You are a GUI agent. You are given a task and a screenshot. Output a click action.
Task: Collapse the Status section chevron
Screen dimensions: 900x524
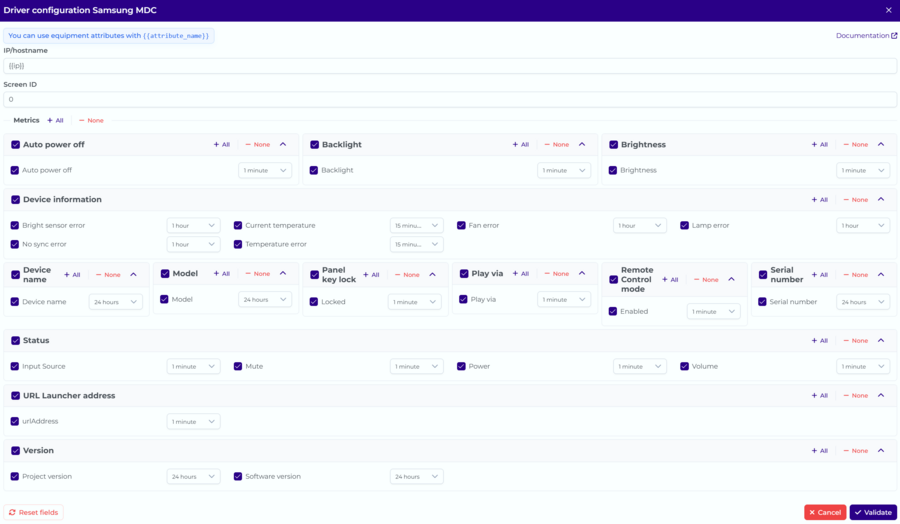pos(881,340)
